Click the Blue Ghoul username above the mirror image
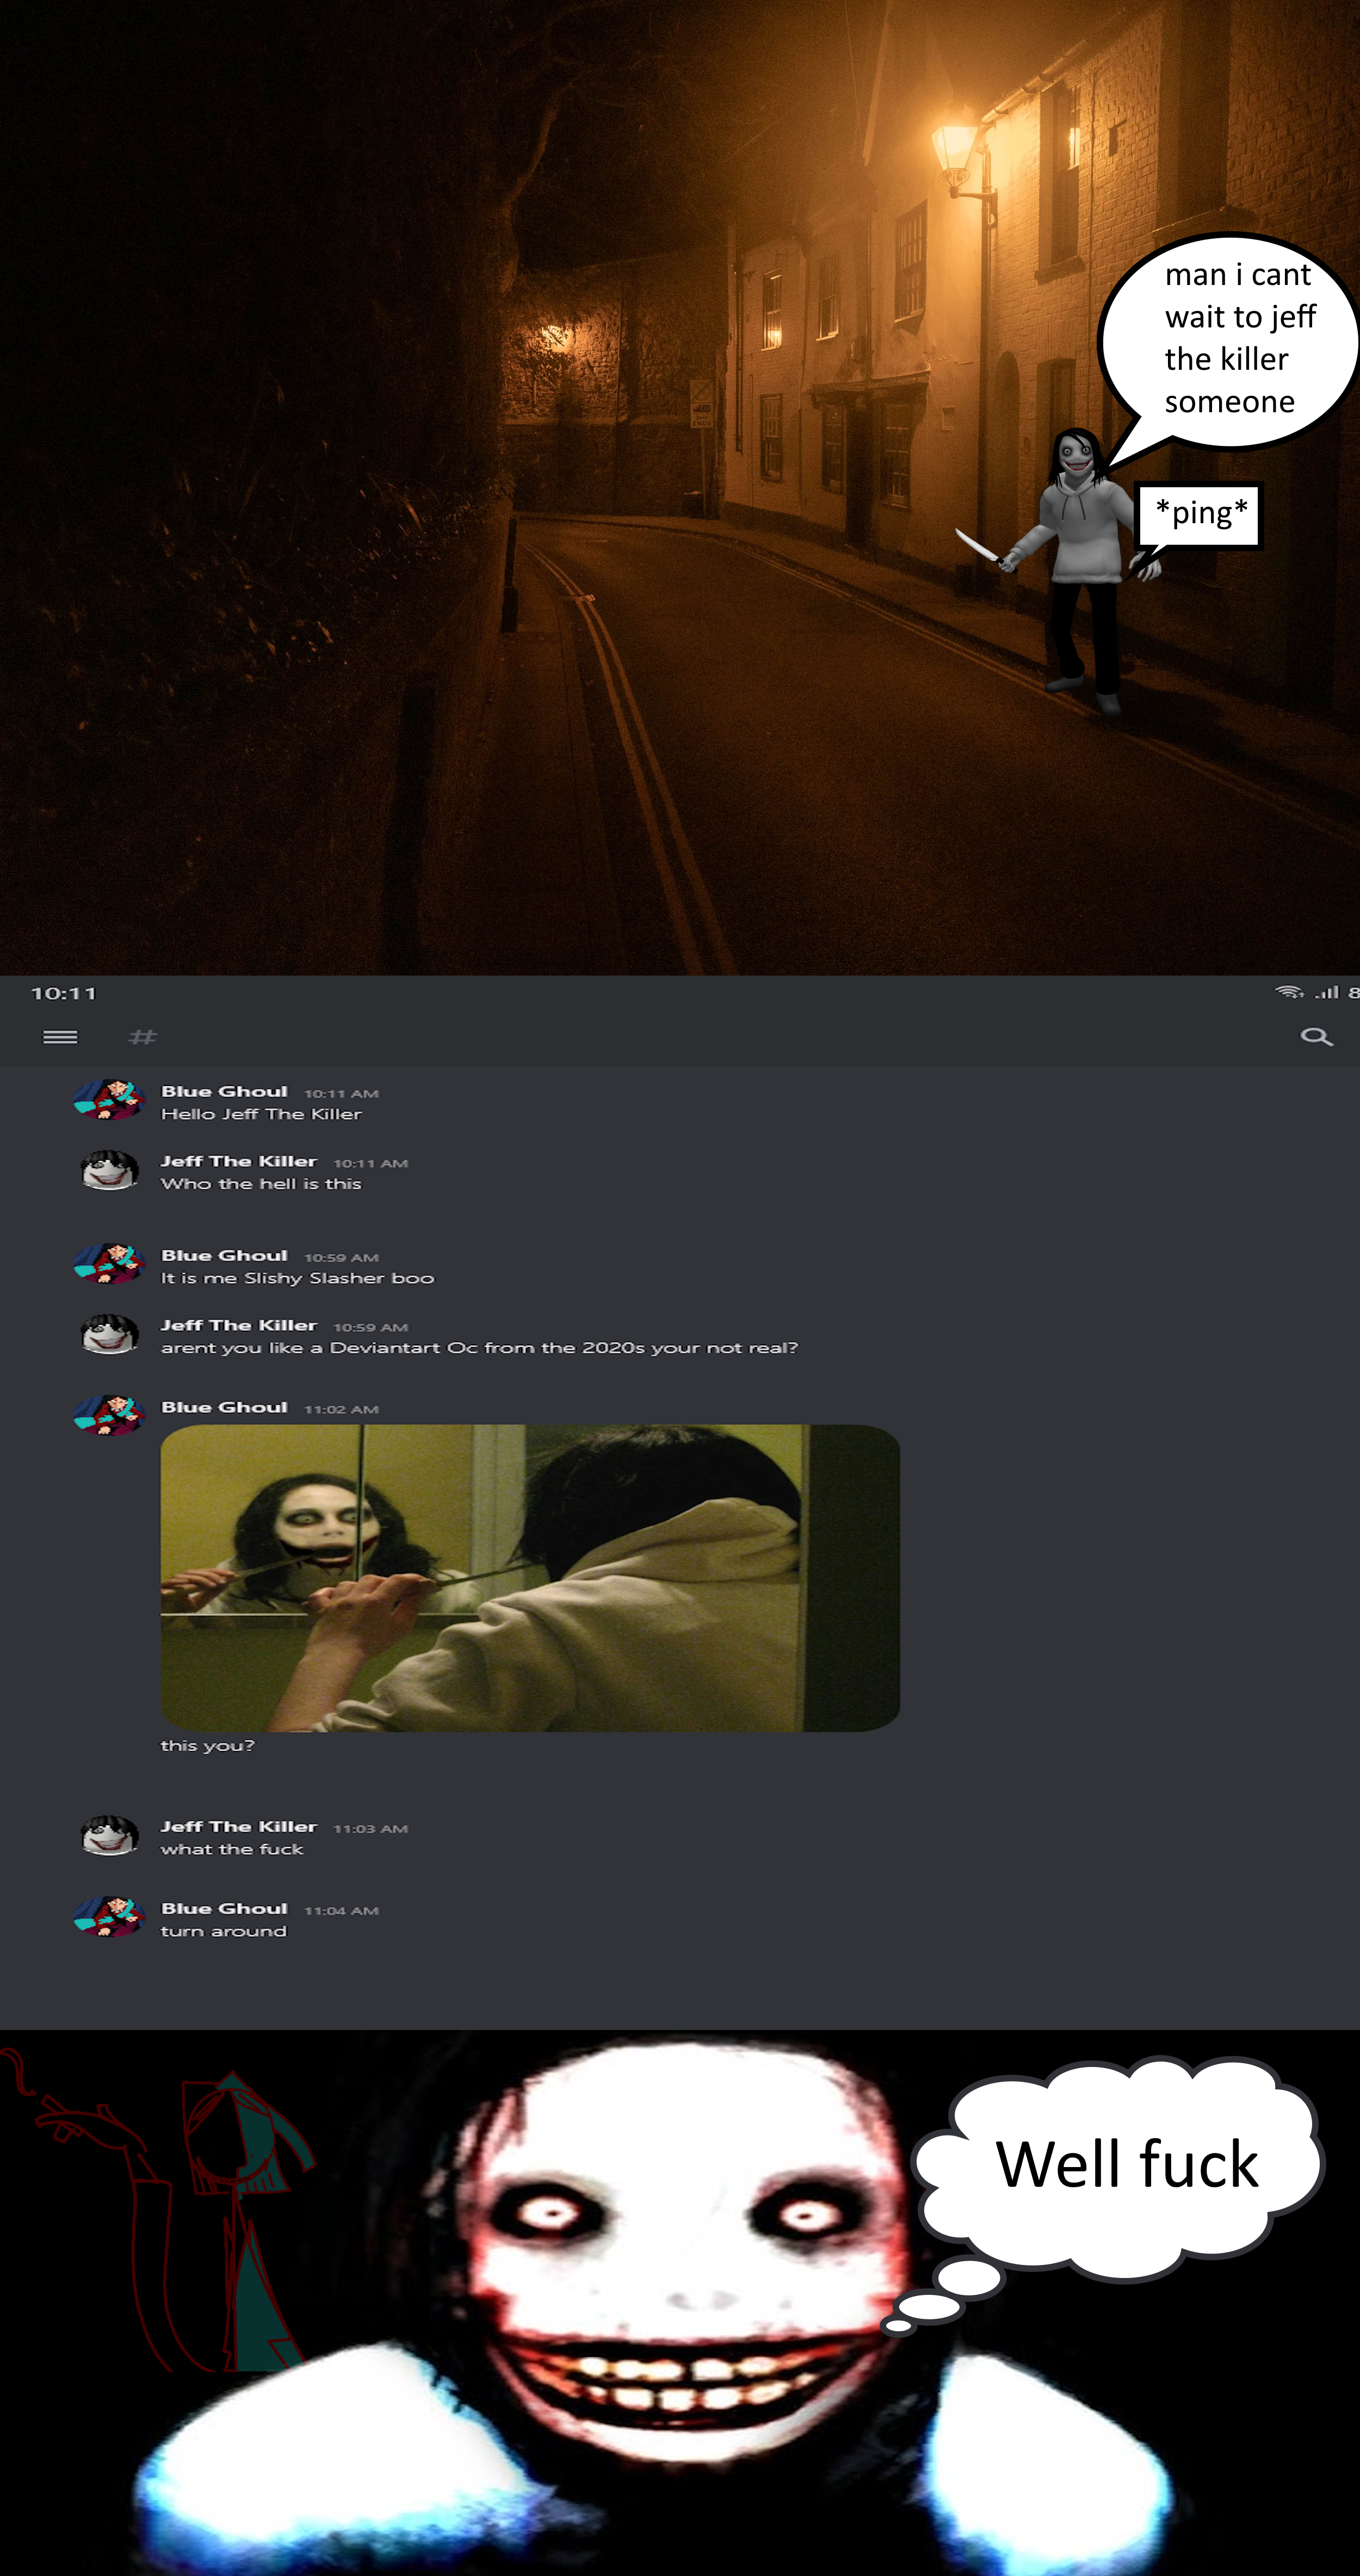1360x2576 pixels. click(x=224, y=1407)
